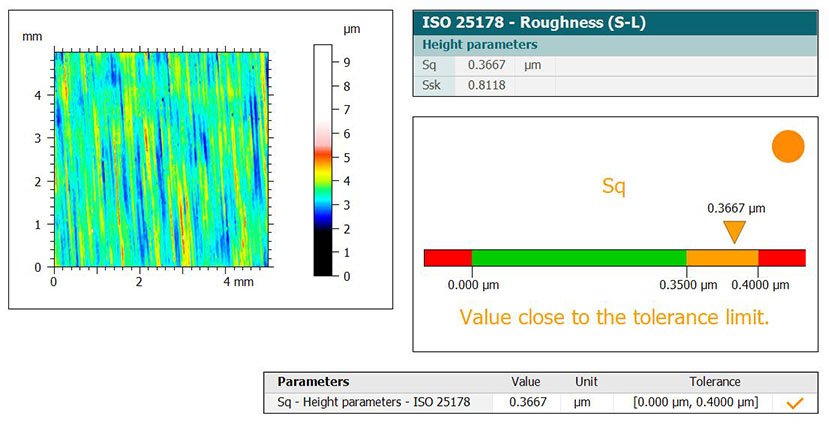
Task: Click the green section of tolerance bar
Action: (579, 258)
